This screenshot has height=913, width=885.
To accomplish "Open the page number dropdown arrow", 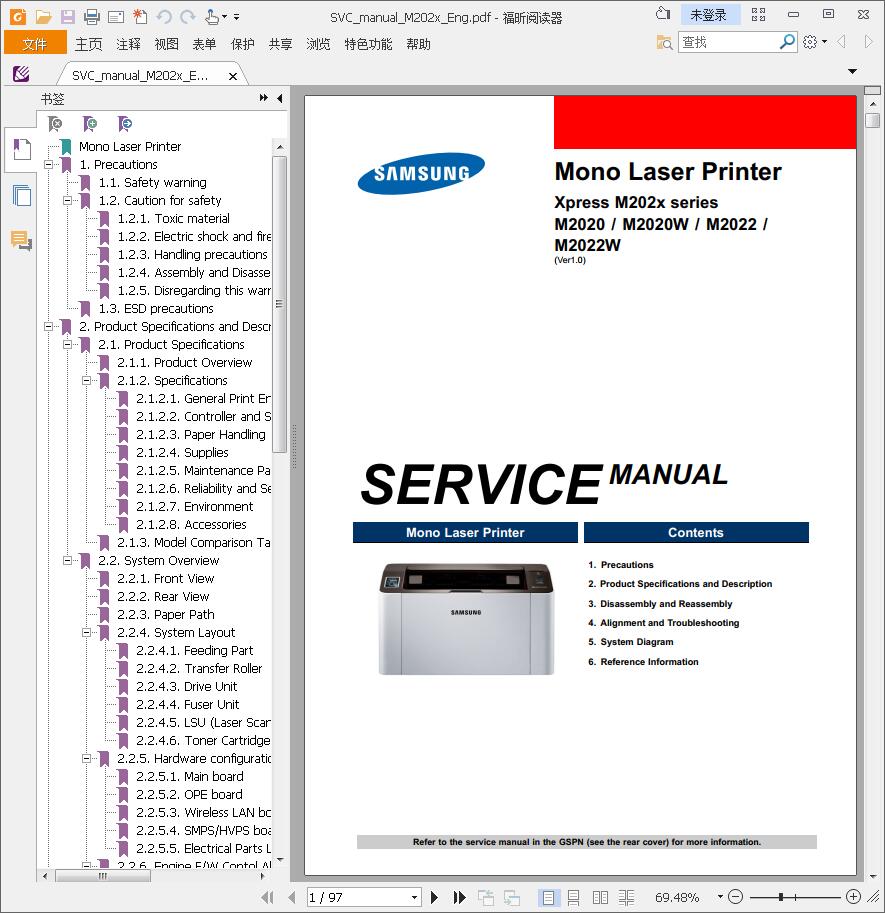I will pos(415,897).
